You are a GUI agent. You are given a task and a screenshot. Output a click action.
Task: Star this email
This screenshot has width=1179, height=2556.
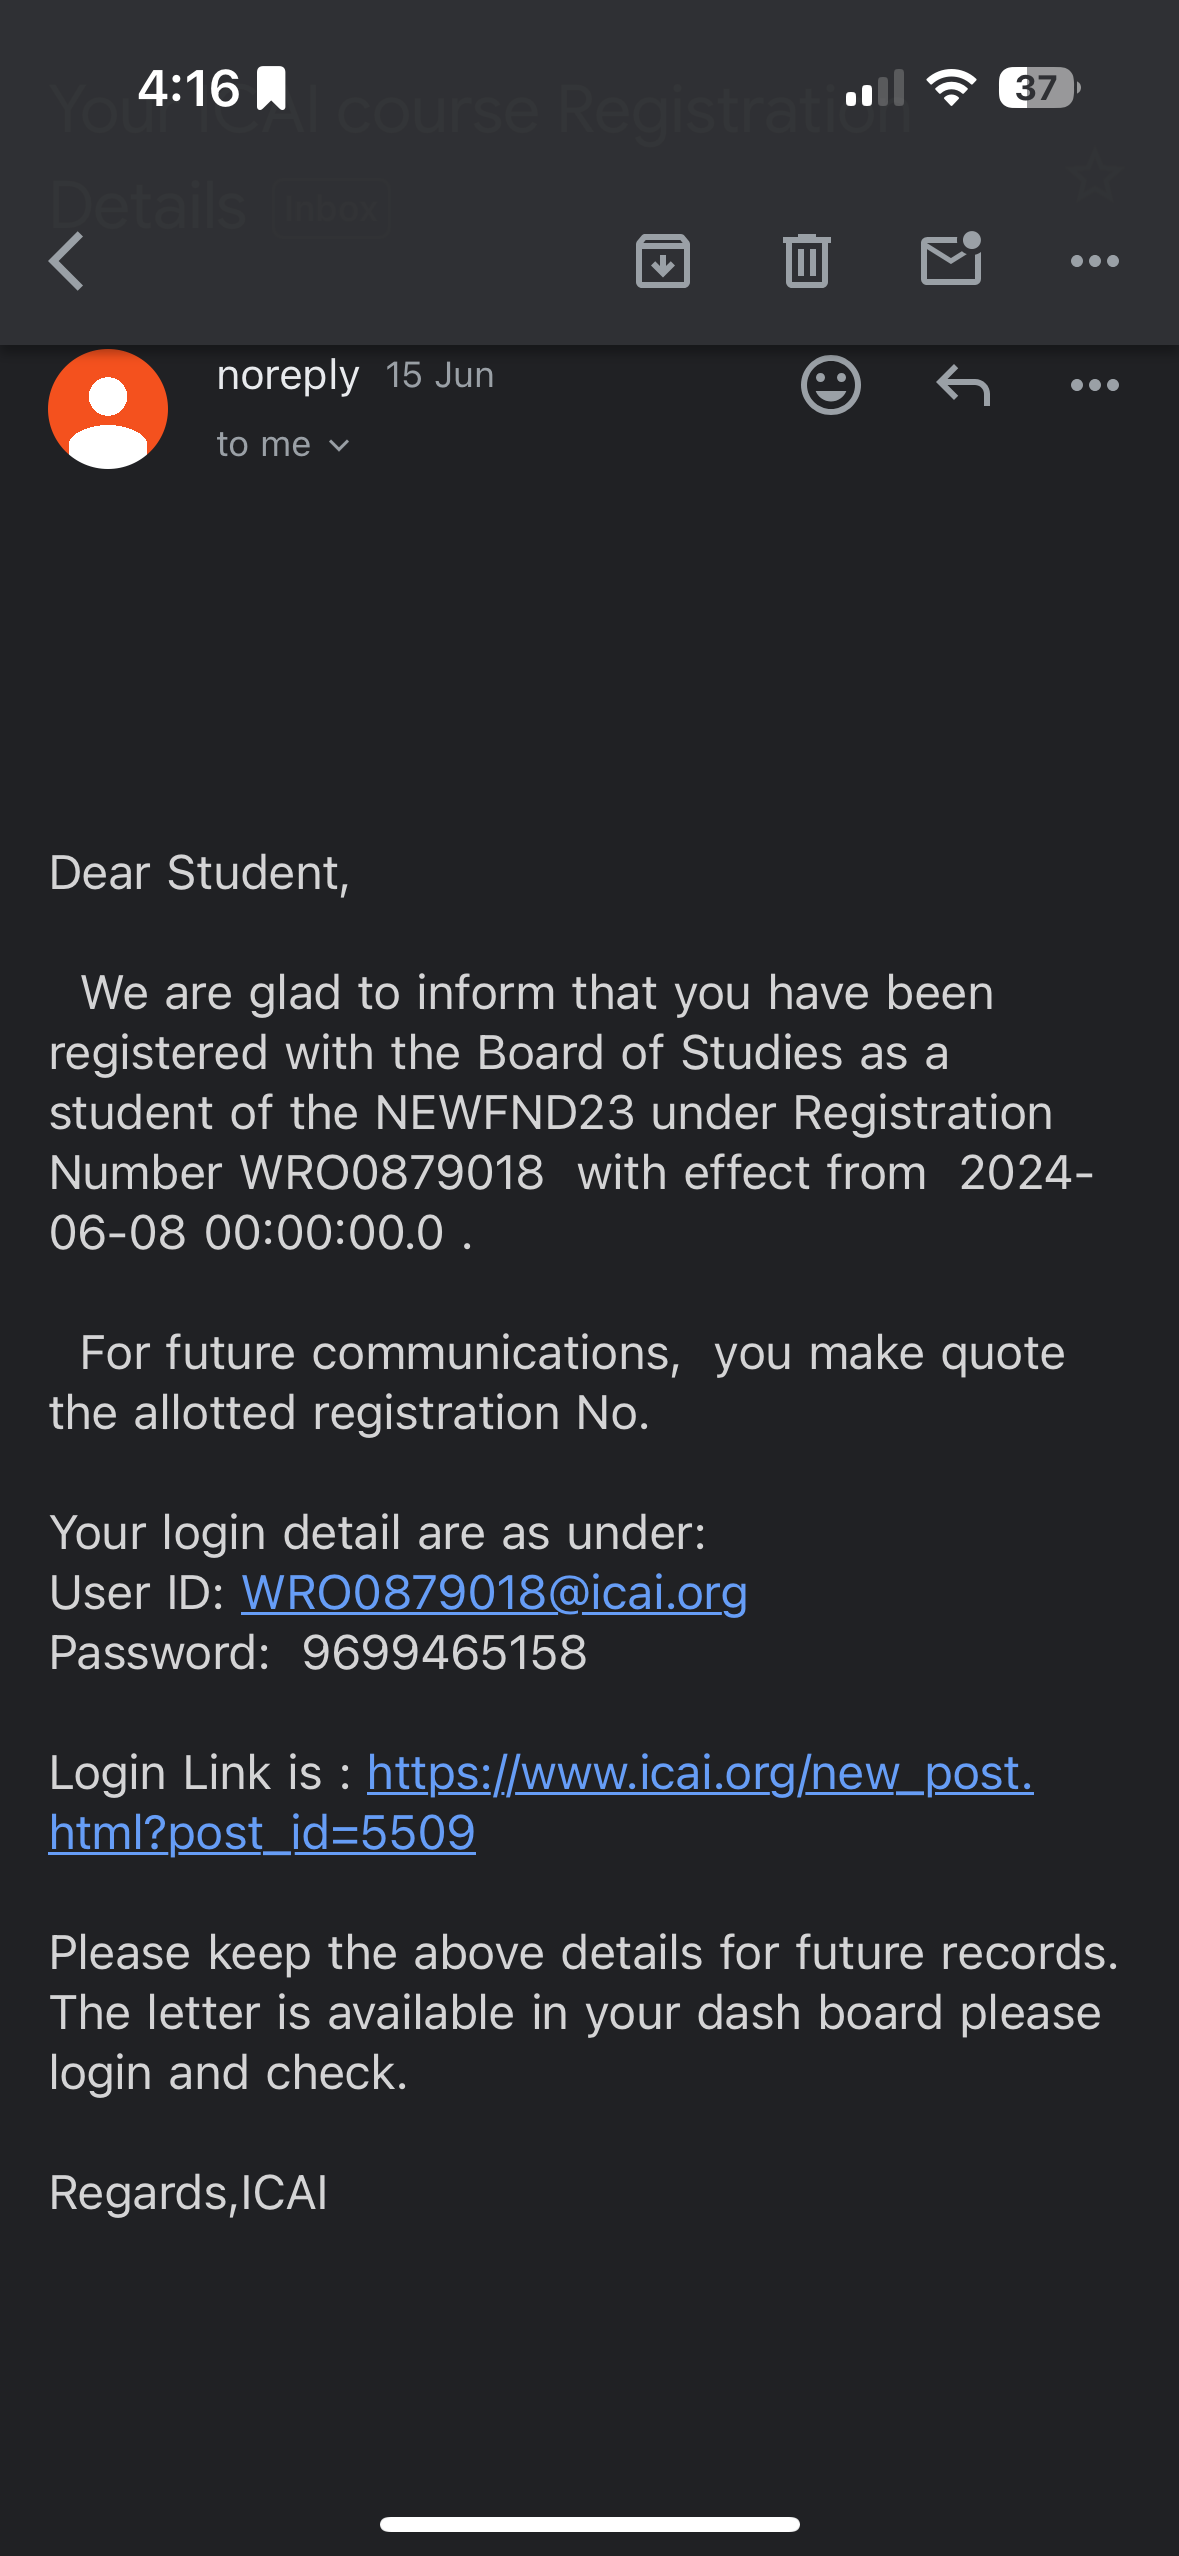click(1094, 174)
